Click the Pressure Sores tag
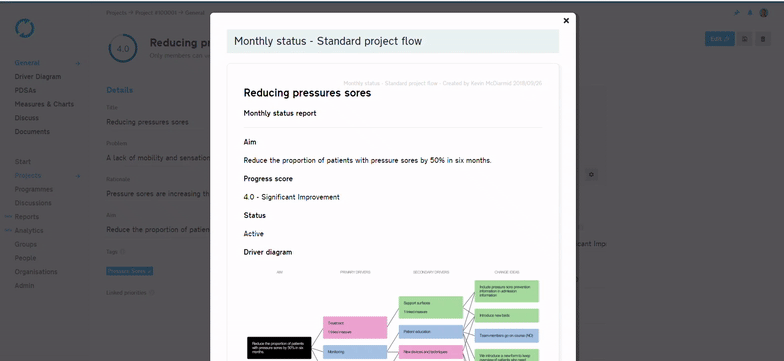 [x=130, y=271]
